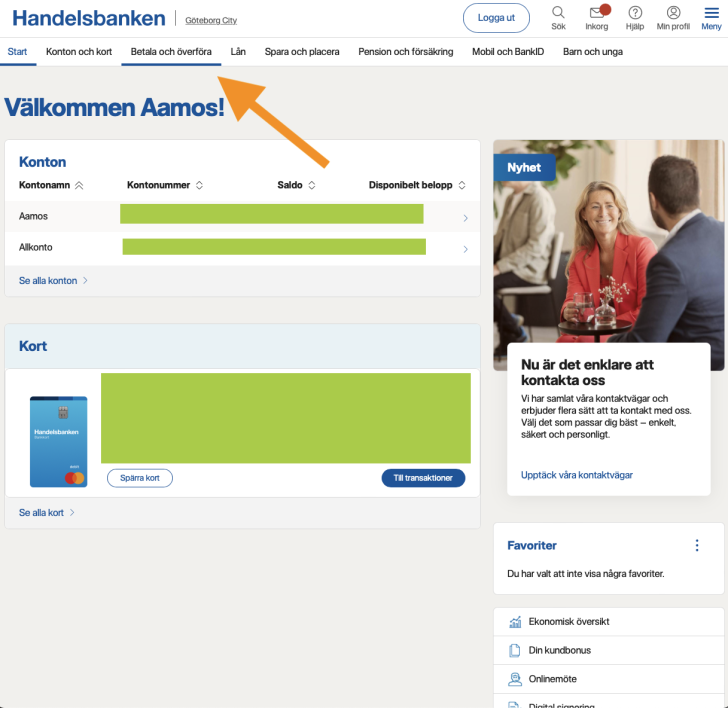
Task: Click the Onlinemöte person icon
Action: pyautogui.click(x=514, y=679)
